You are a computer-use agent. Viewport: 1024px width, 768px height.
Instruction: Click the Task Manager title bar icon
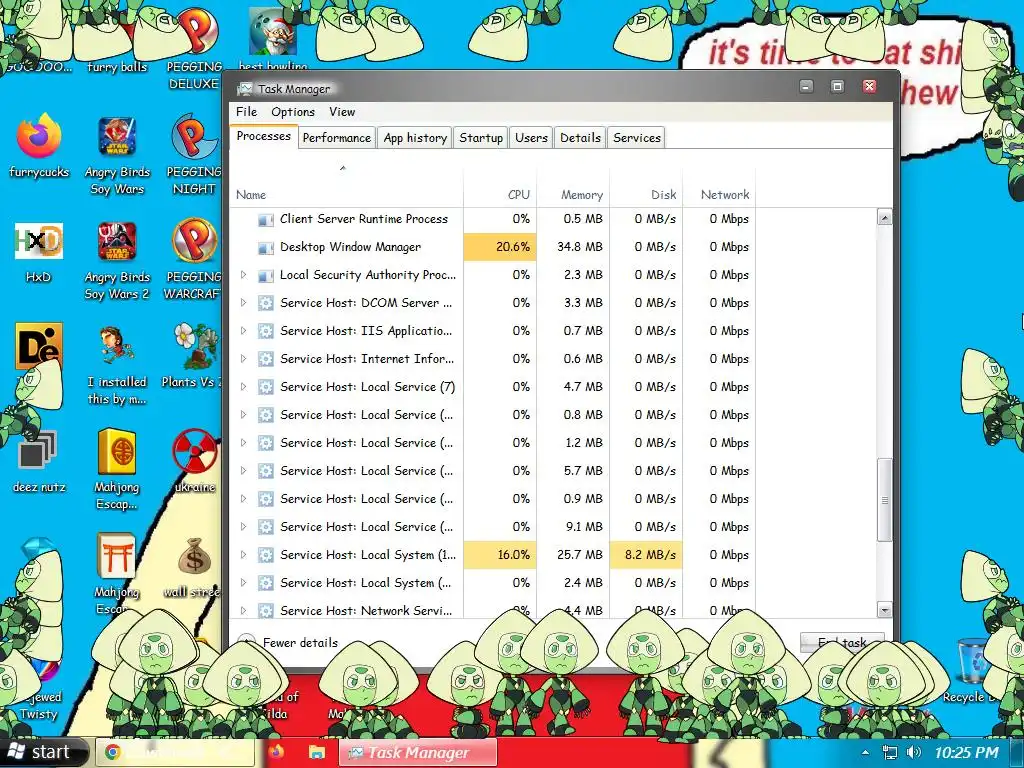pyautogui.click(x=245, y=89)
